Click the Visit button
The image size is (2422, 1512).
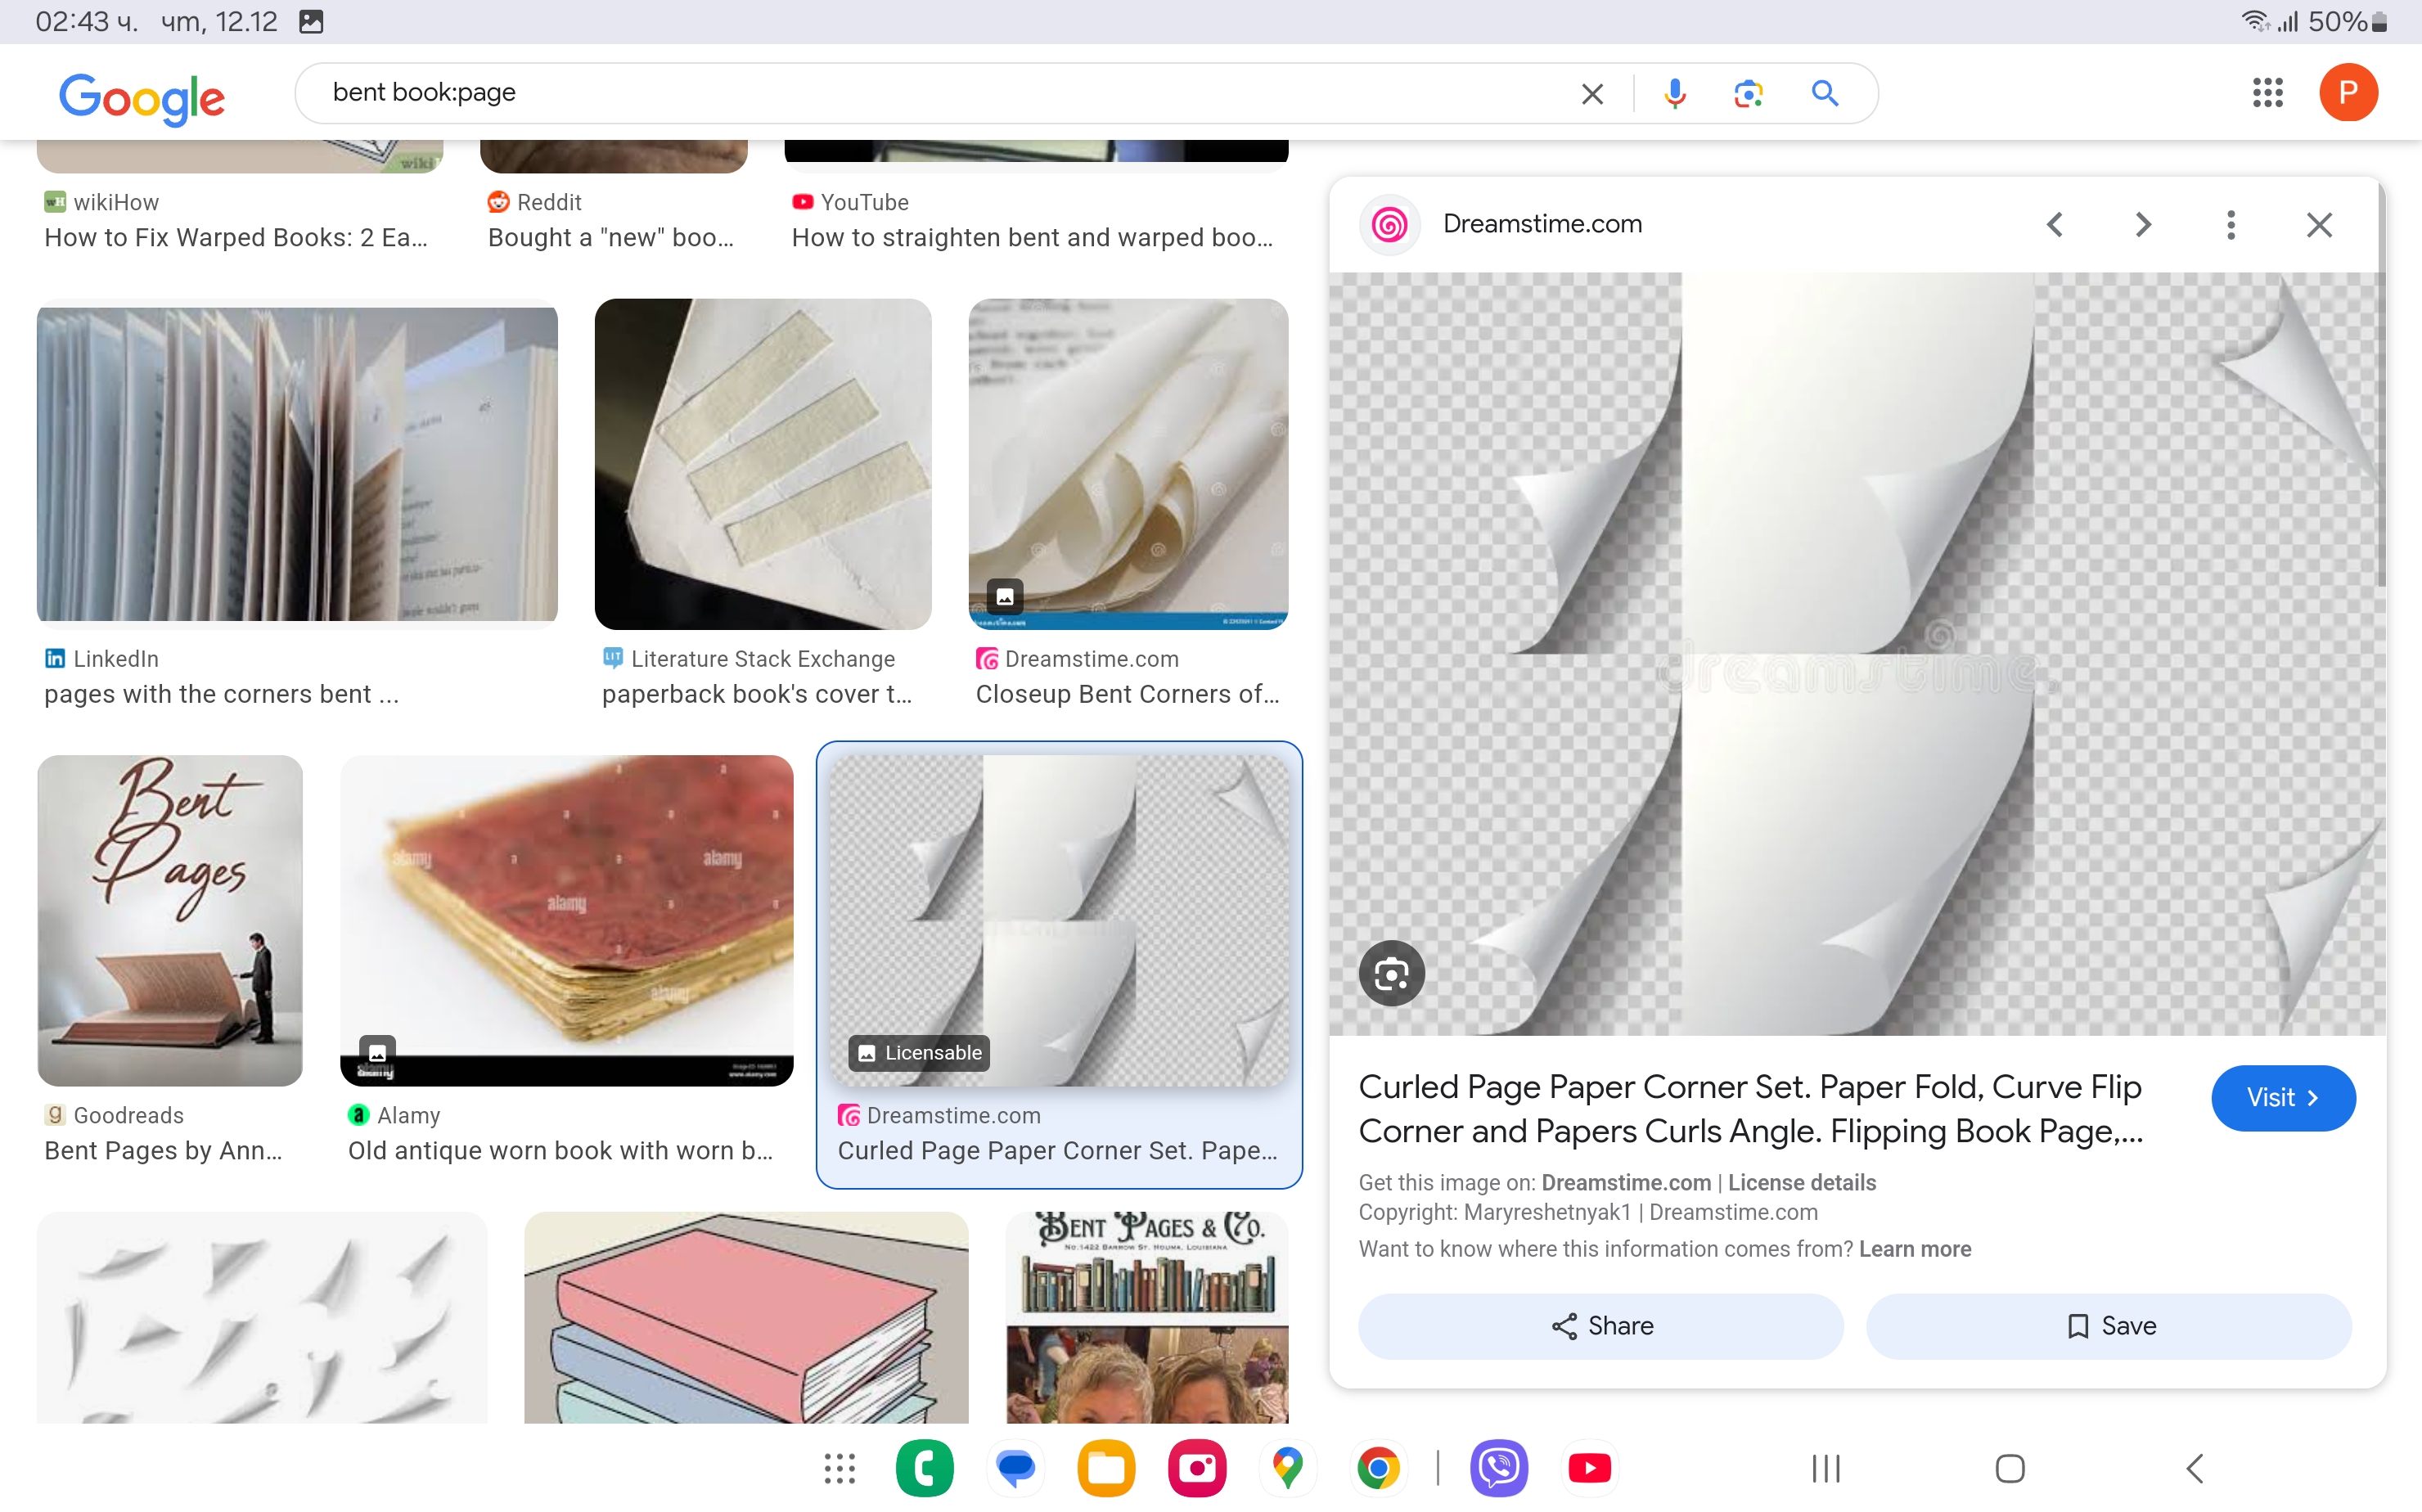pos(2282,1098)
